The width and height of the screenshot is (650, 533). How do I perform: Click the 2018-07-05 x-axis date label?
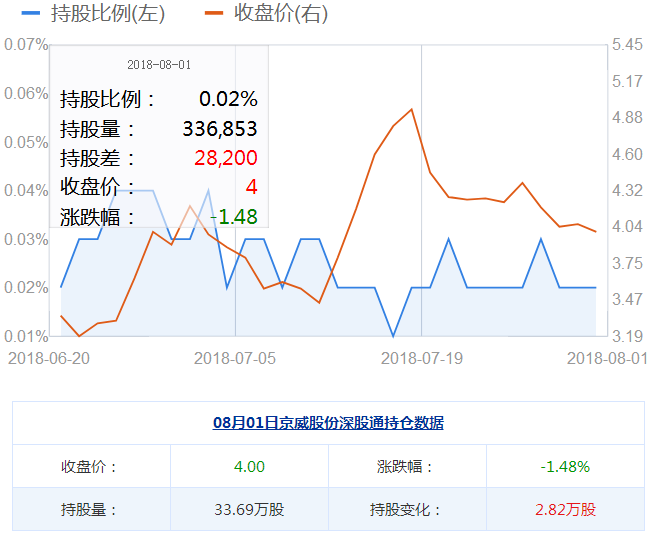(235, 359)
